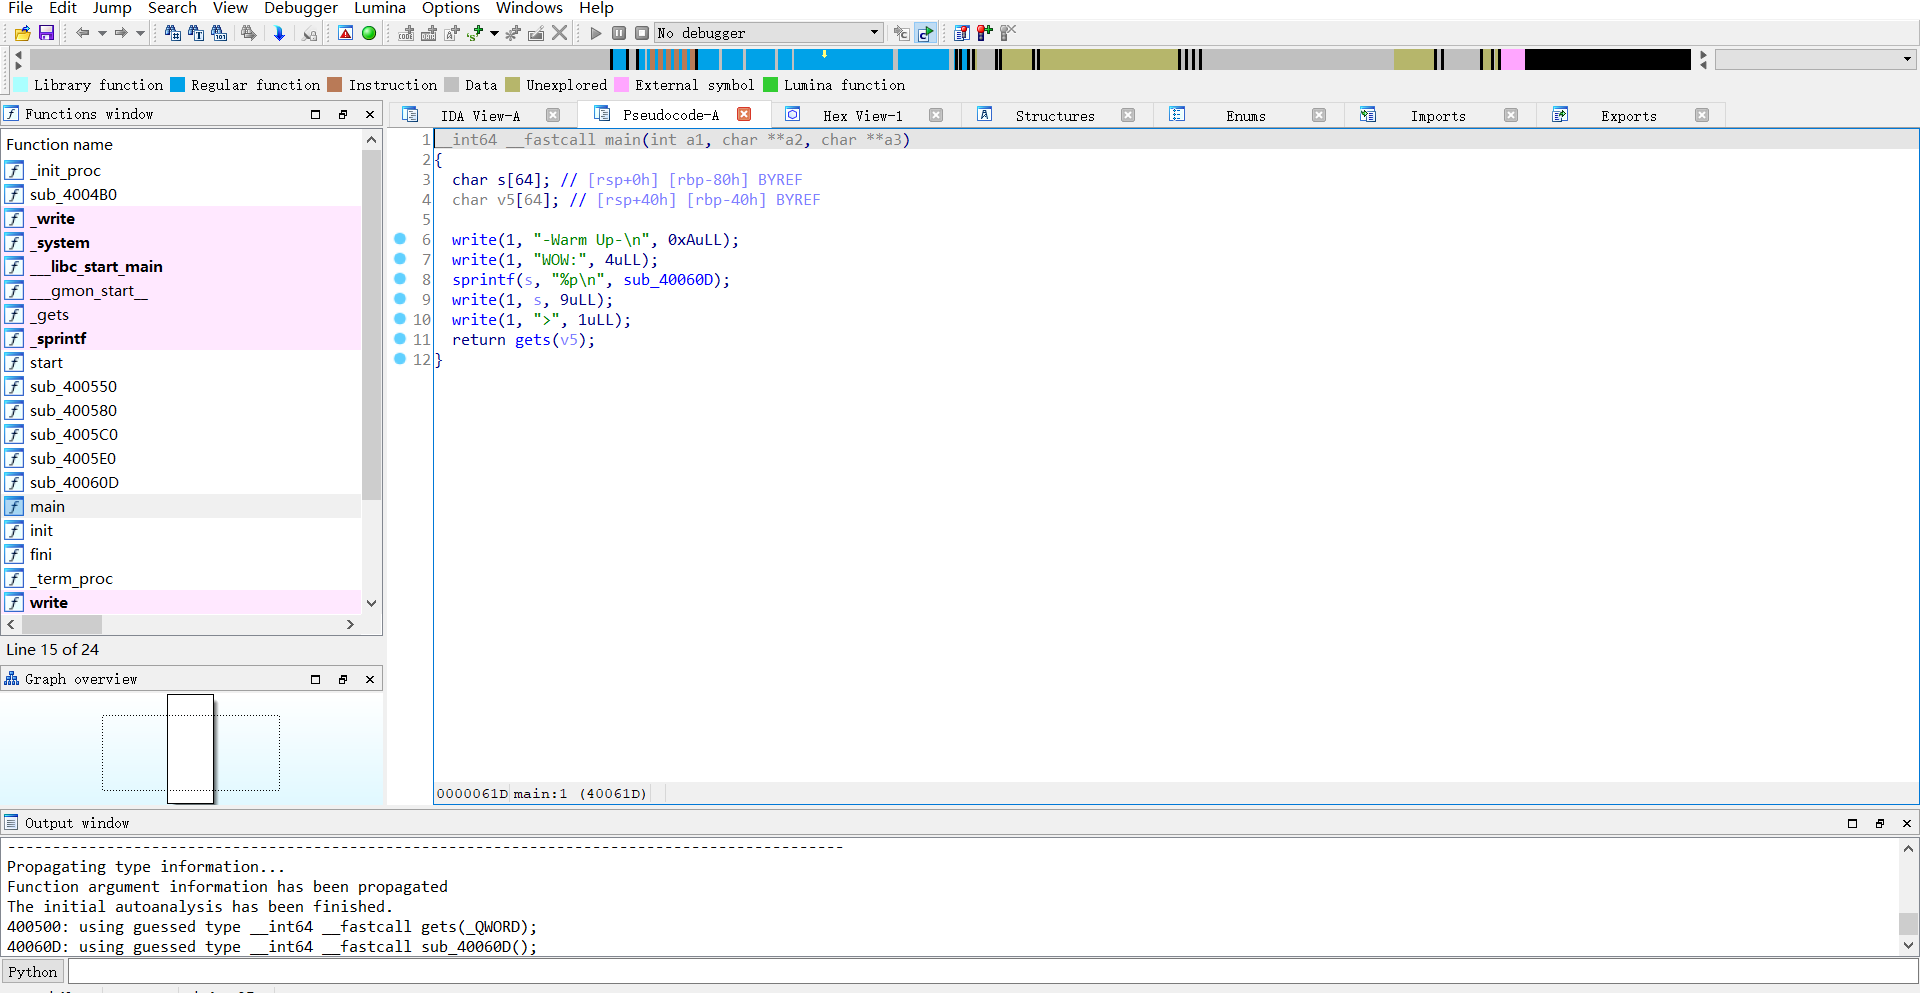Open the Debugger menu
This screenshot has height=993, width=1920.
(x=301, y=8)
